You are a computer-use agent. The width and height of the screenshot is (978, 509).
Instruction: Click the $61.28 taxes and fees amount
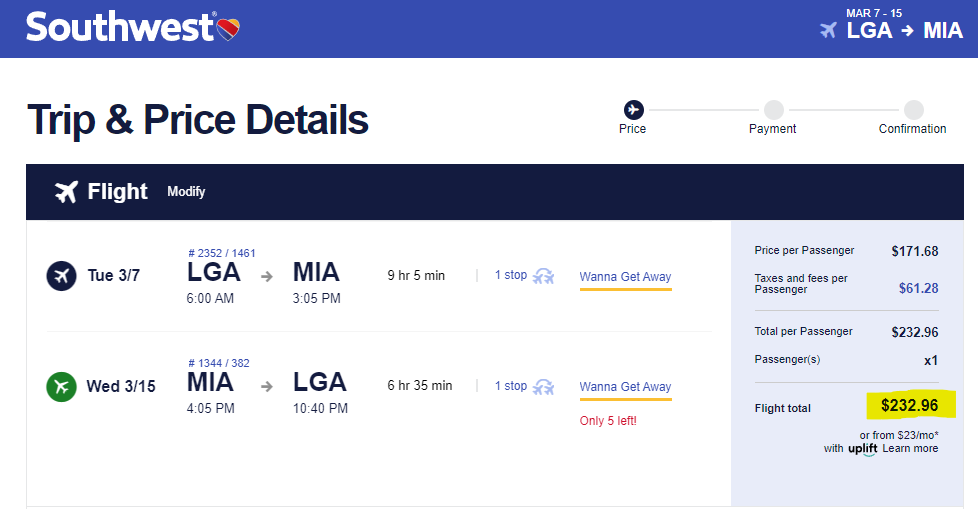pos(918,288)
